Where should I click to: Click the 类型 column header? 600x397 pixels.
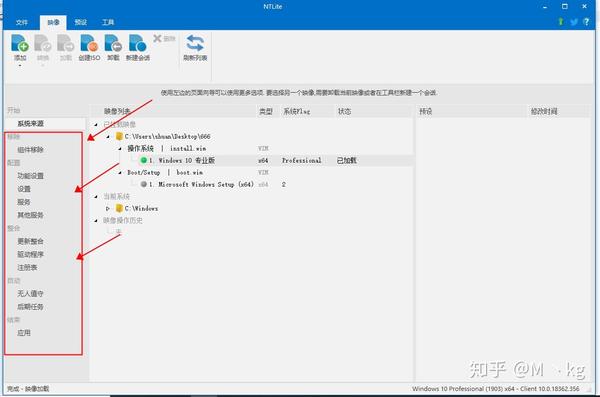point(268,111)
